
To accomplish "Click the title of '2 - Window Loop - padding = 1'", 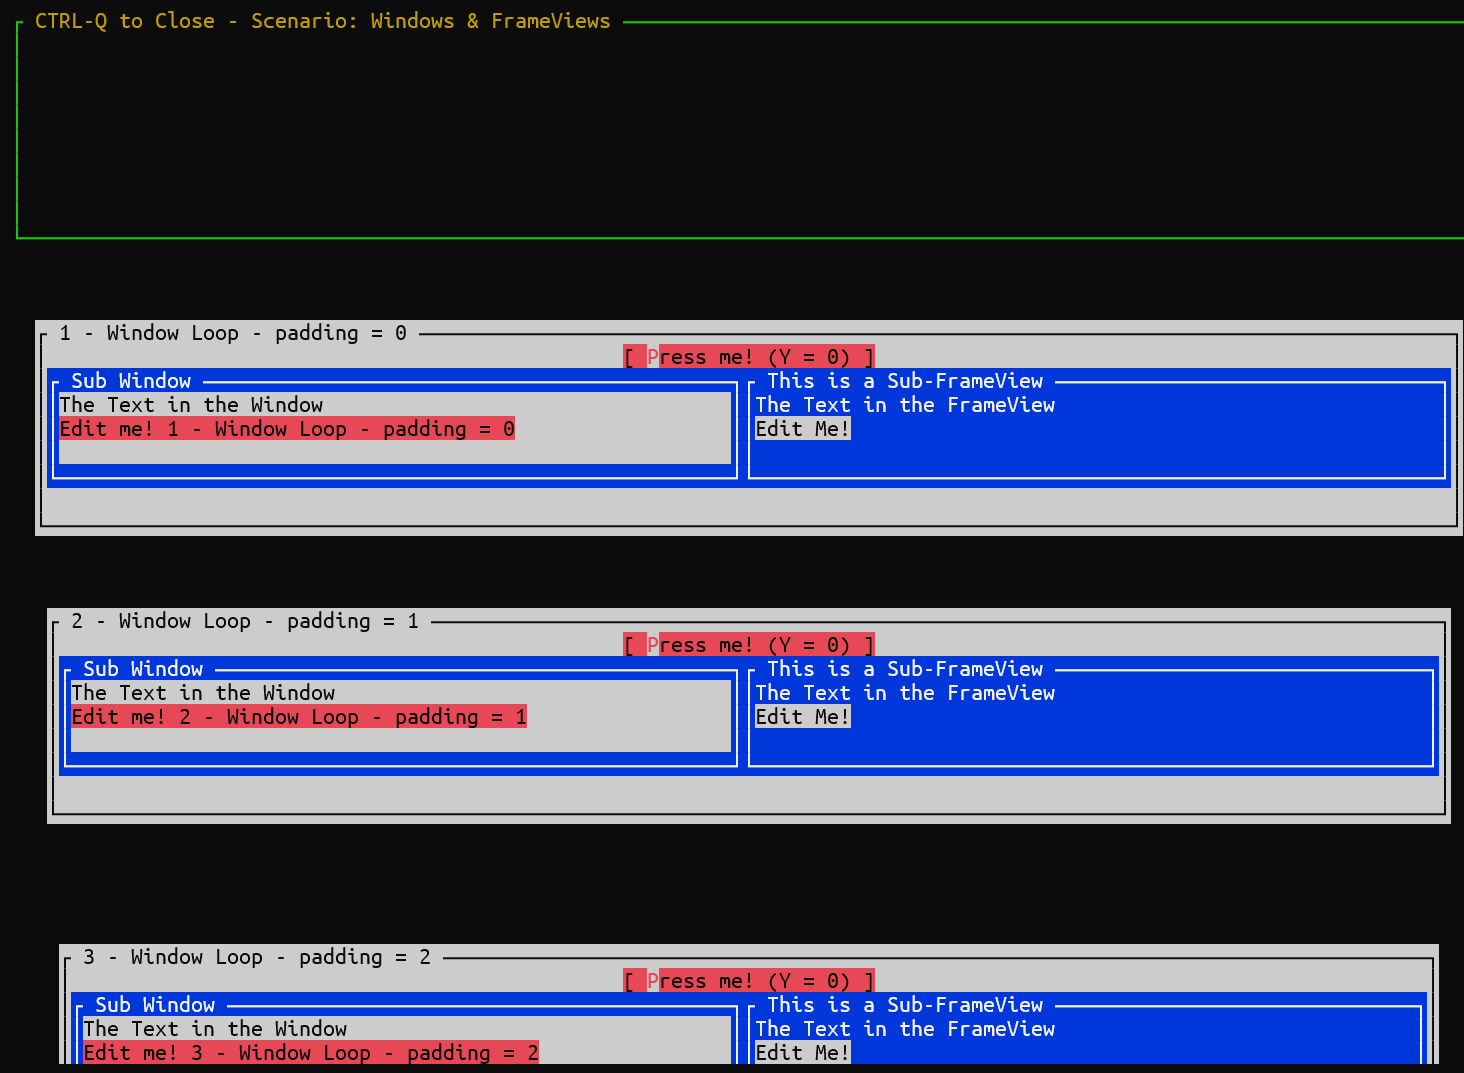I will [245, 620].
